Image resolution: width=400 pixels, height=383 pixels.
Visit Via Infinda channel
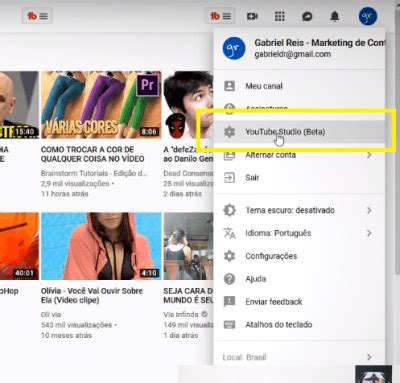click(181, 314)
